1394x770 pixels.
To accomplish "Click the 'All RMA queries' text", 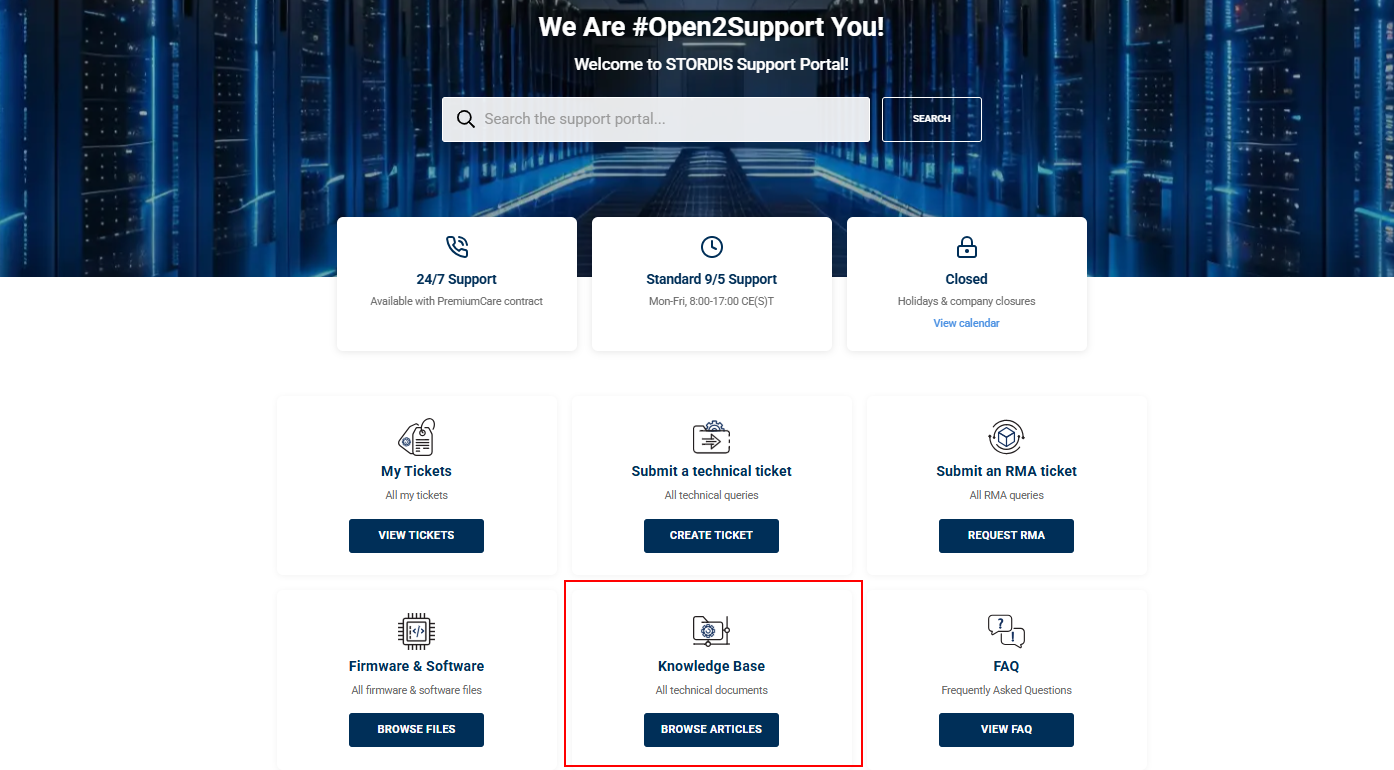I will [1006, 495].
